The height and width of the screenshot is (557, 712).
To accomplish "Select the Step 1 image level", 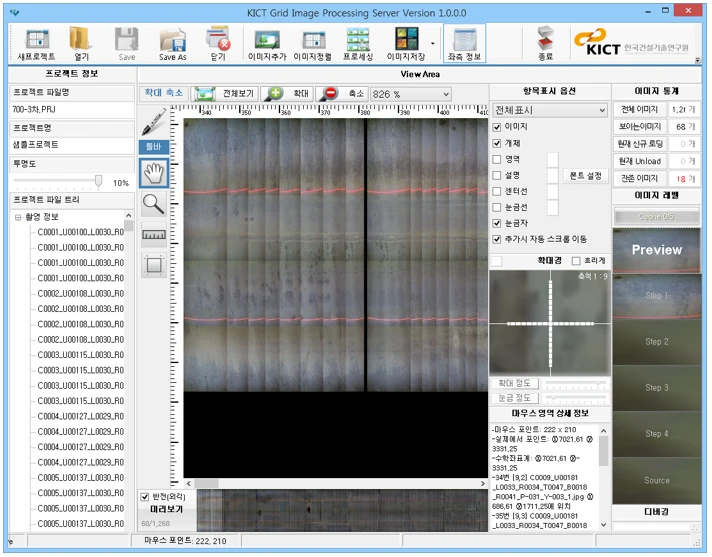I will pyautogui.click(x=657, y=296).
